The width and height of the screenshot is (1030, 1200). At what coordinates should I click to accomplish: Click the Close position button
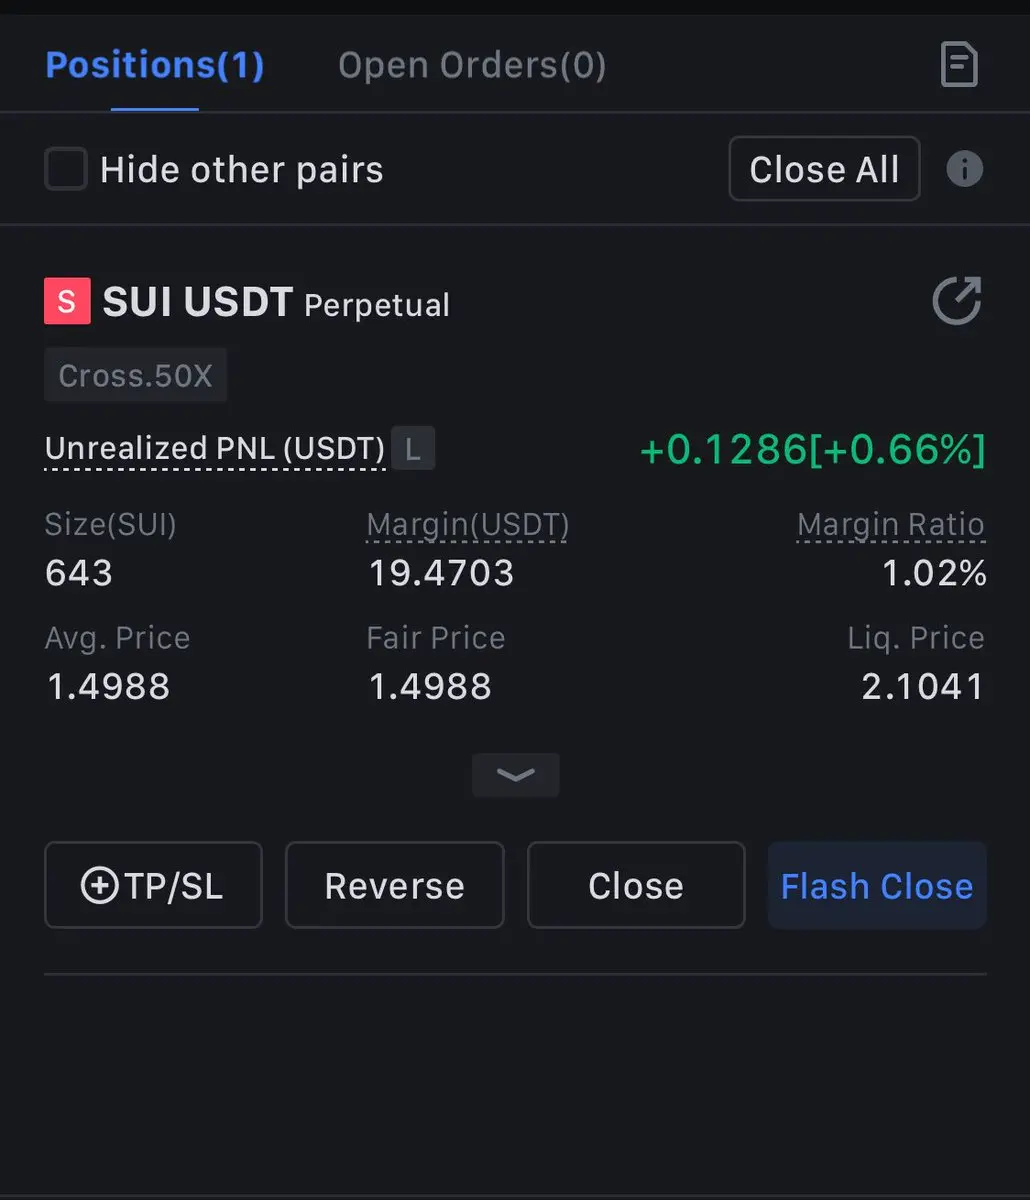636,885
